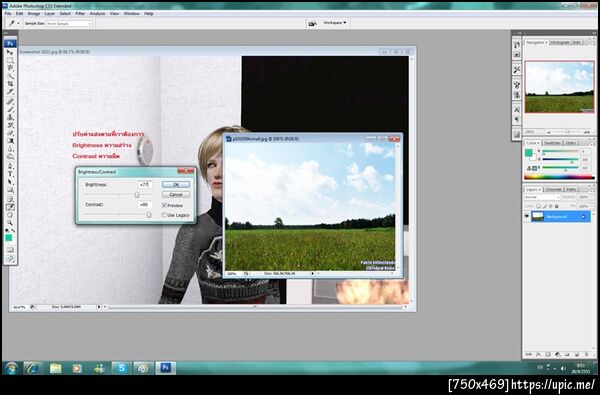The width and height of the screenshot is (600, 395).
Task: Click Cancel in Brightness/Contrast dialog
Action: 176,194
